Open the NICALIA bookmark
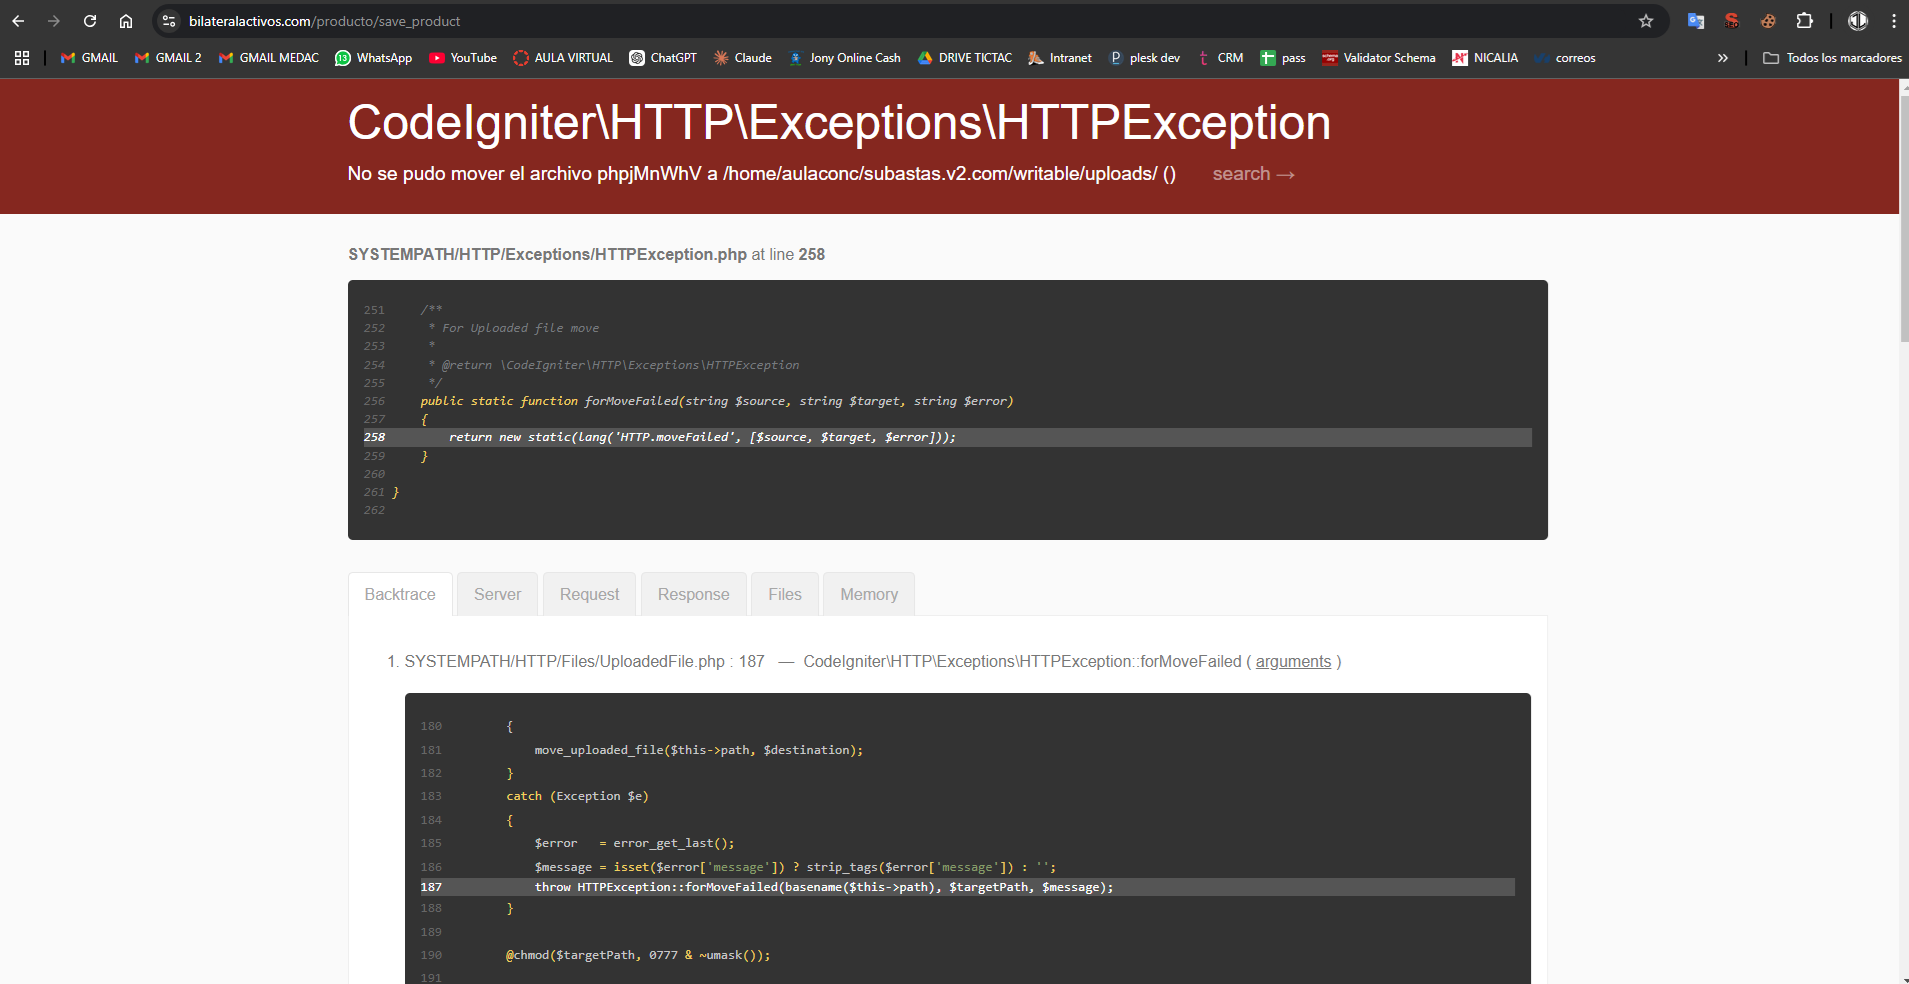 [1485, 58]
